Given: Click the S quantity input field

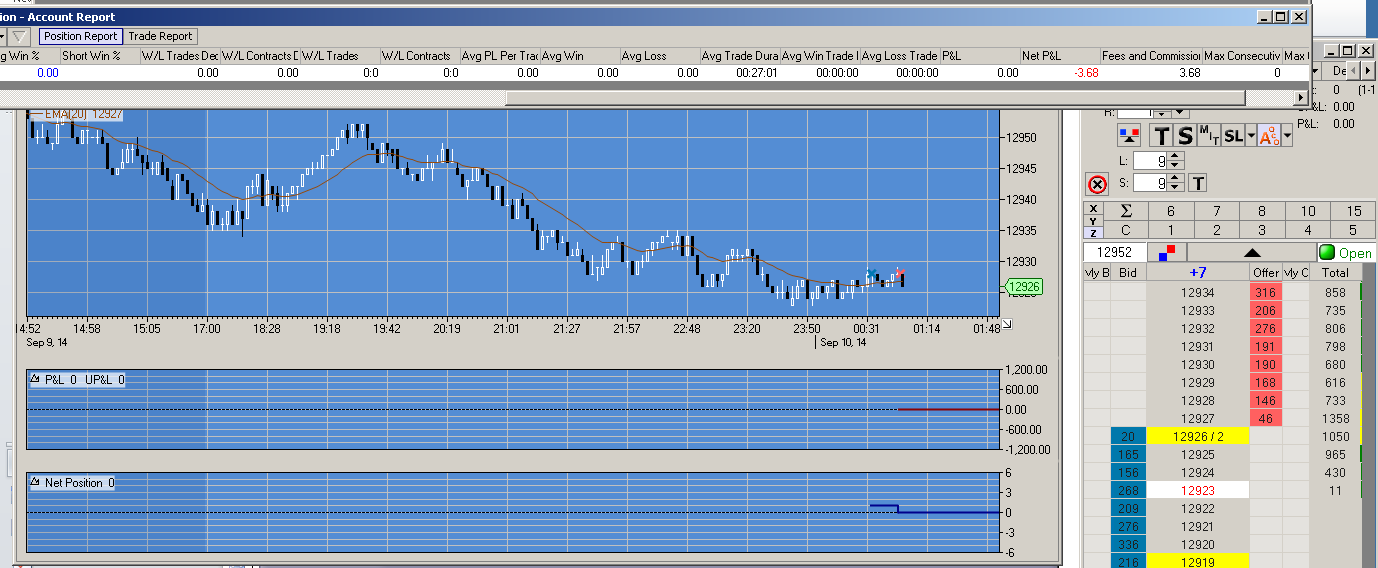Looking at the screenshot, I should pyautogui.click(x=1150, y=183).
